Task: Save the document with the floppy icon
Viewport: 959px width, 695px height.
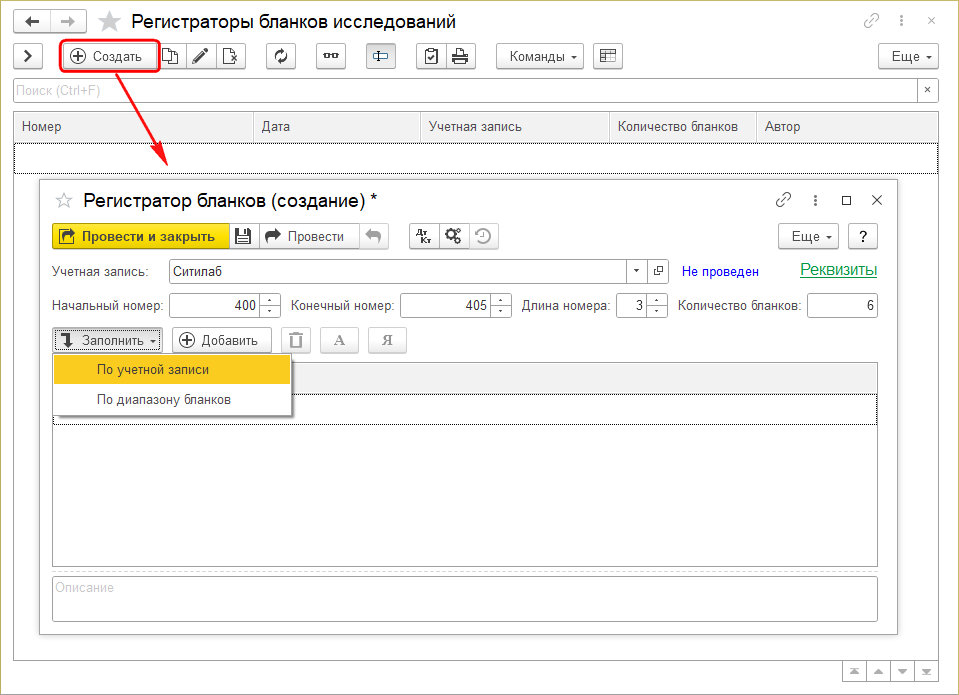Action: tap(243, 236)
